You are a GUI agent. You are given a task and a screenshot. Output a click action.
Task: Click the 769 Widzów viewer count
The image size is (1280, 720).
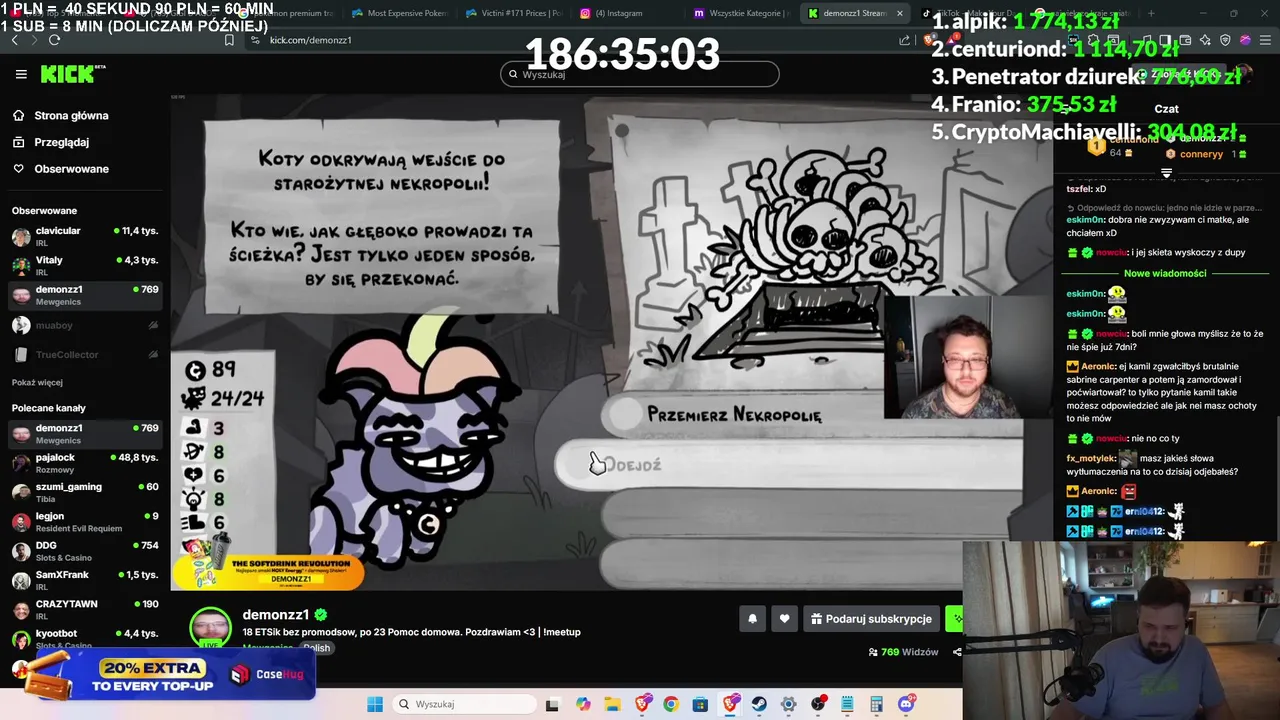[903, 652]
